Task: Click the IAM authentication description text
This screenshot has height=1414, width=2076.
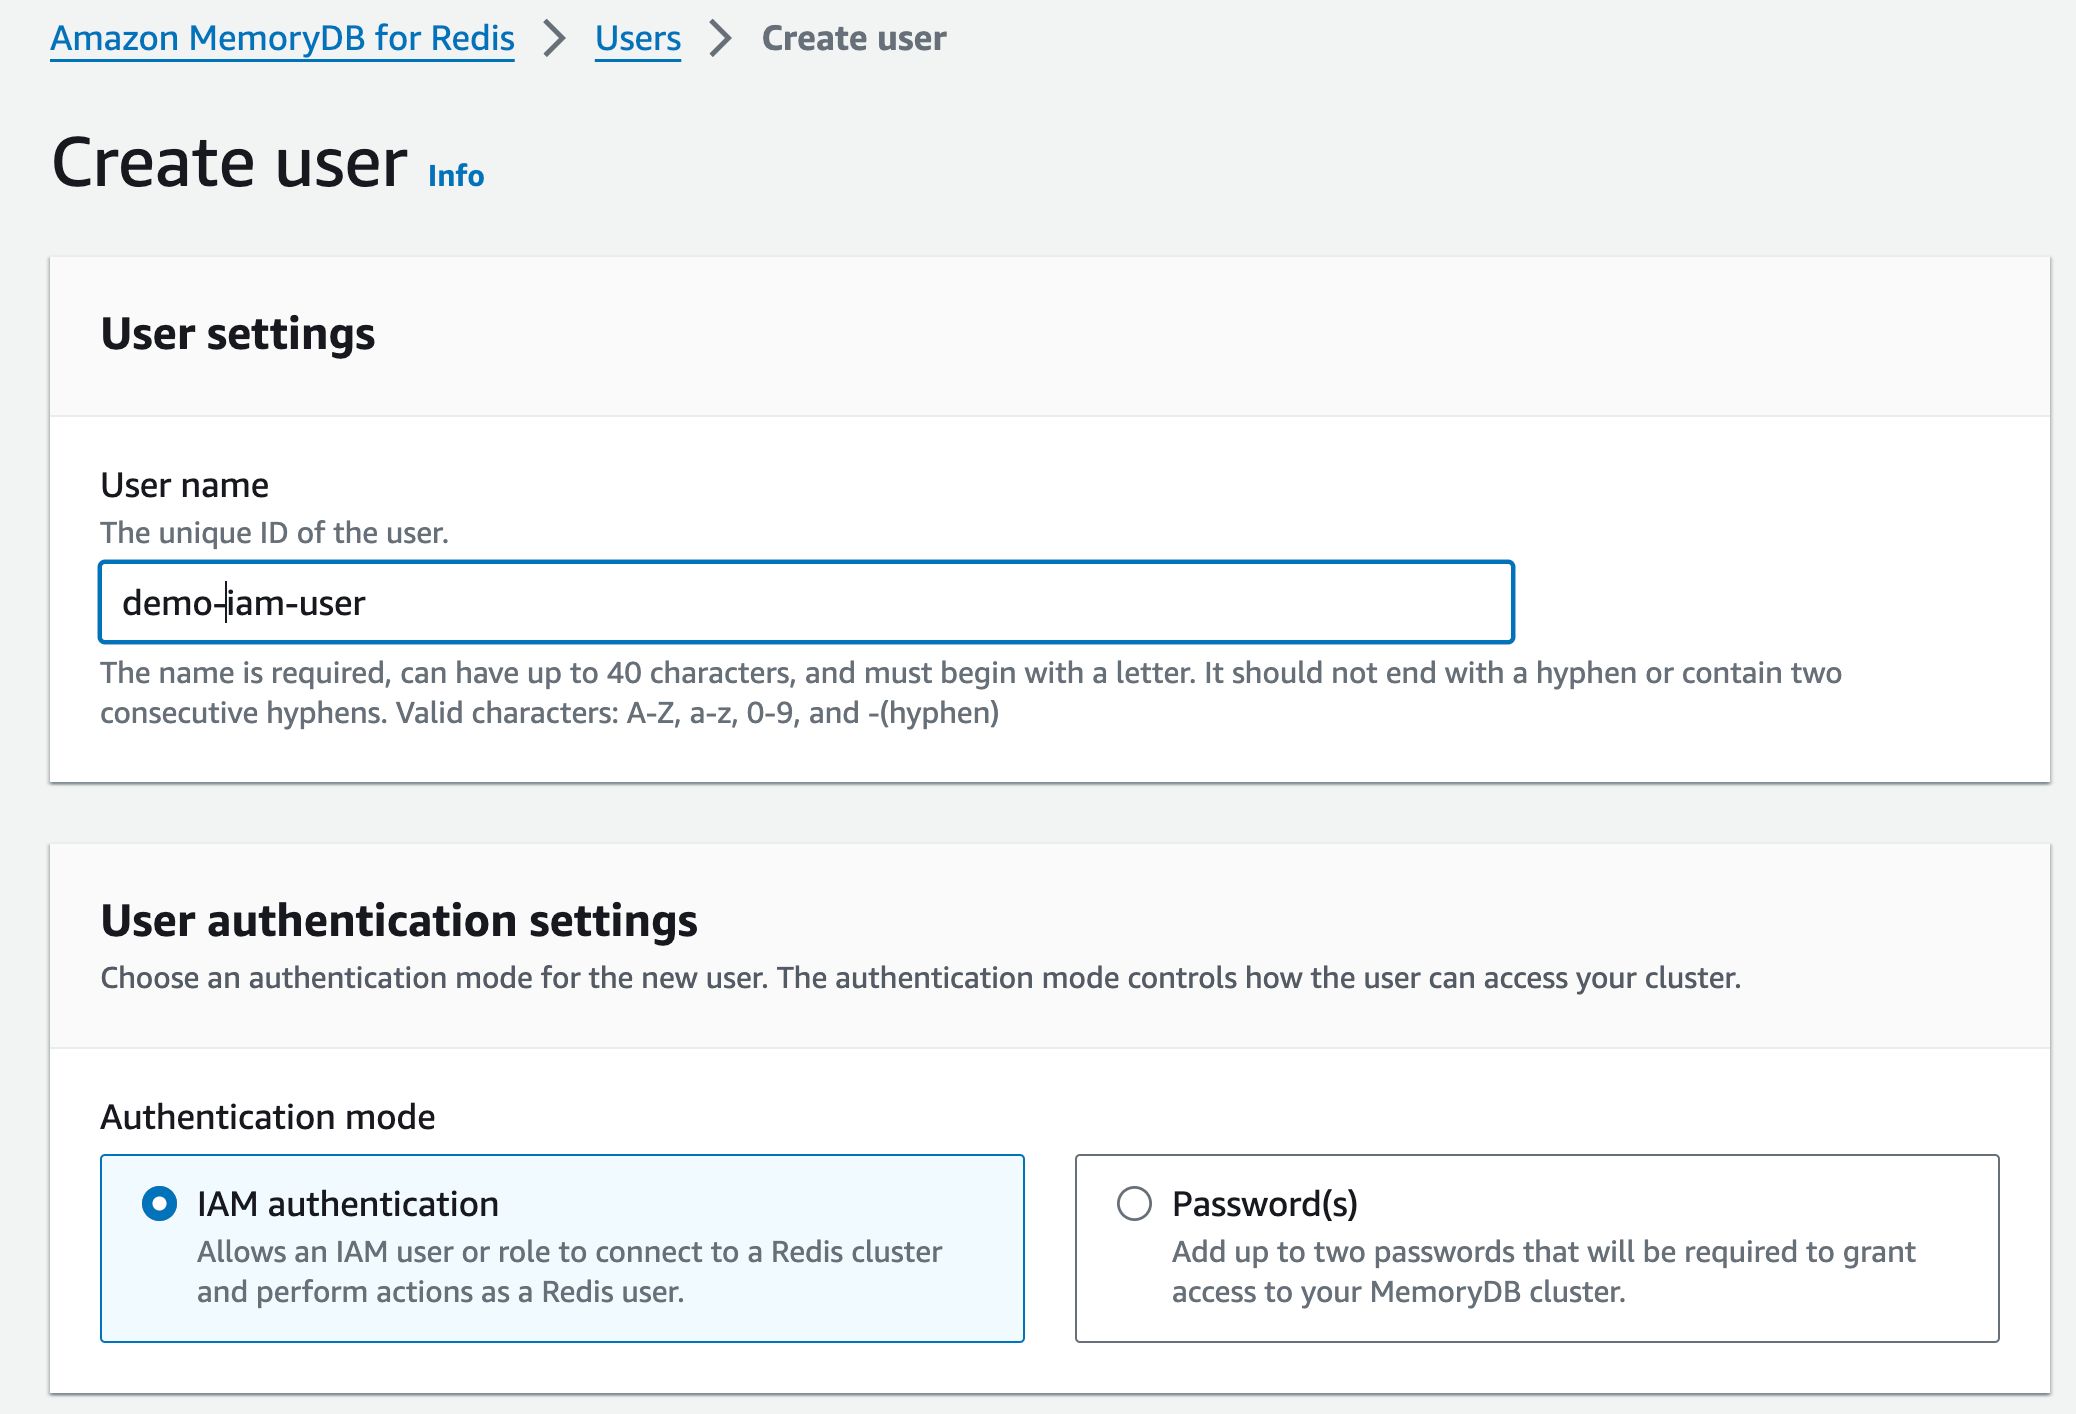Action: pyautogui.click(x=569, y=1271)
